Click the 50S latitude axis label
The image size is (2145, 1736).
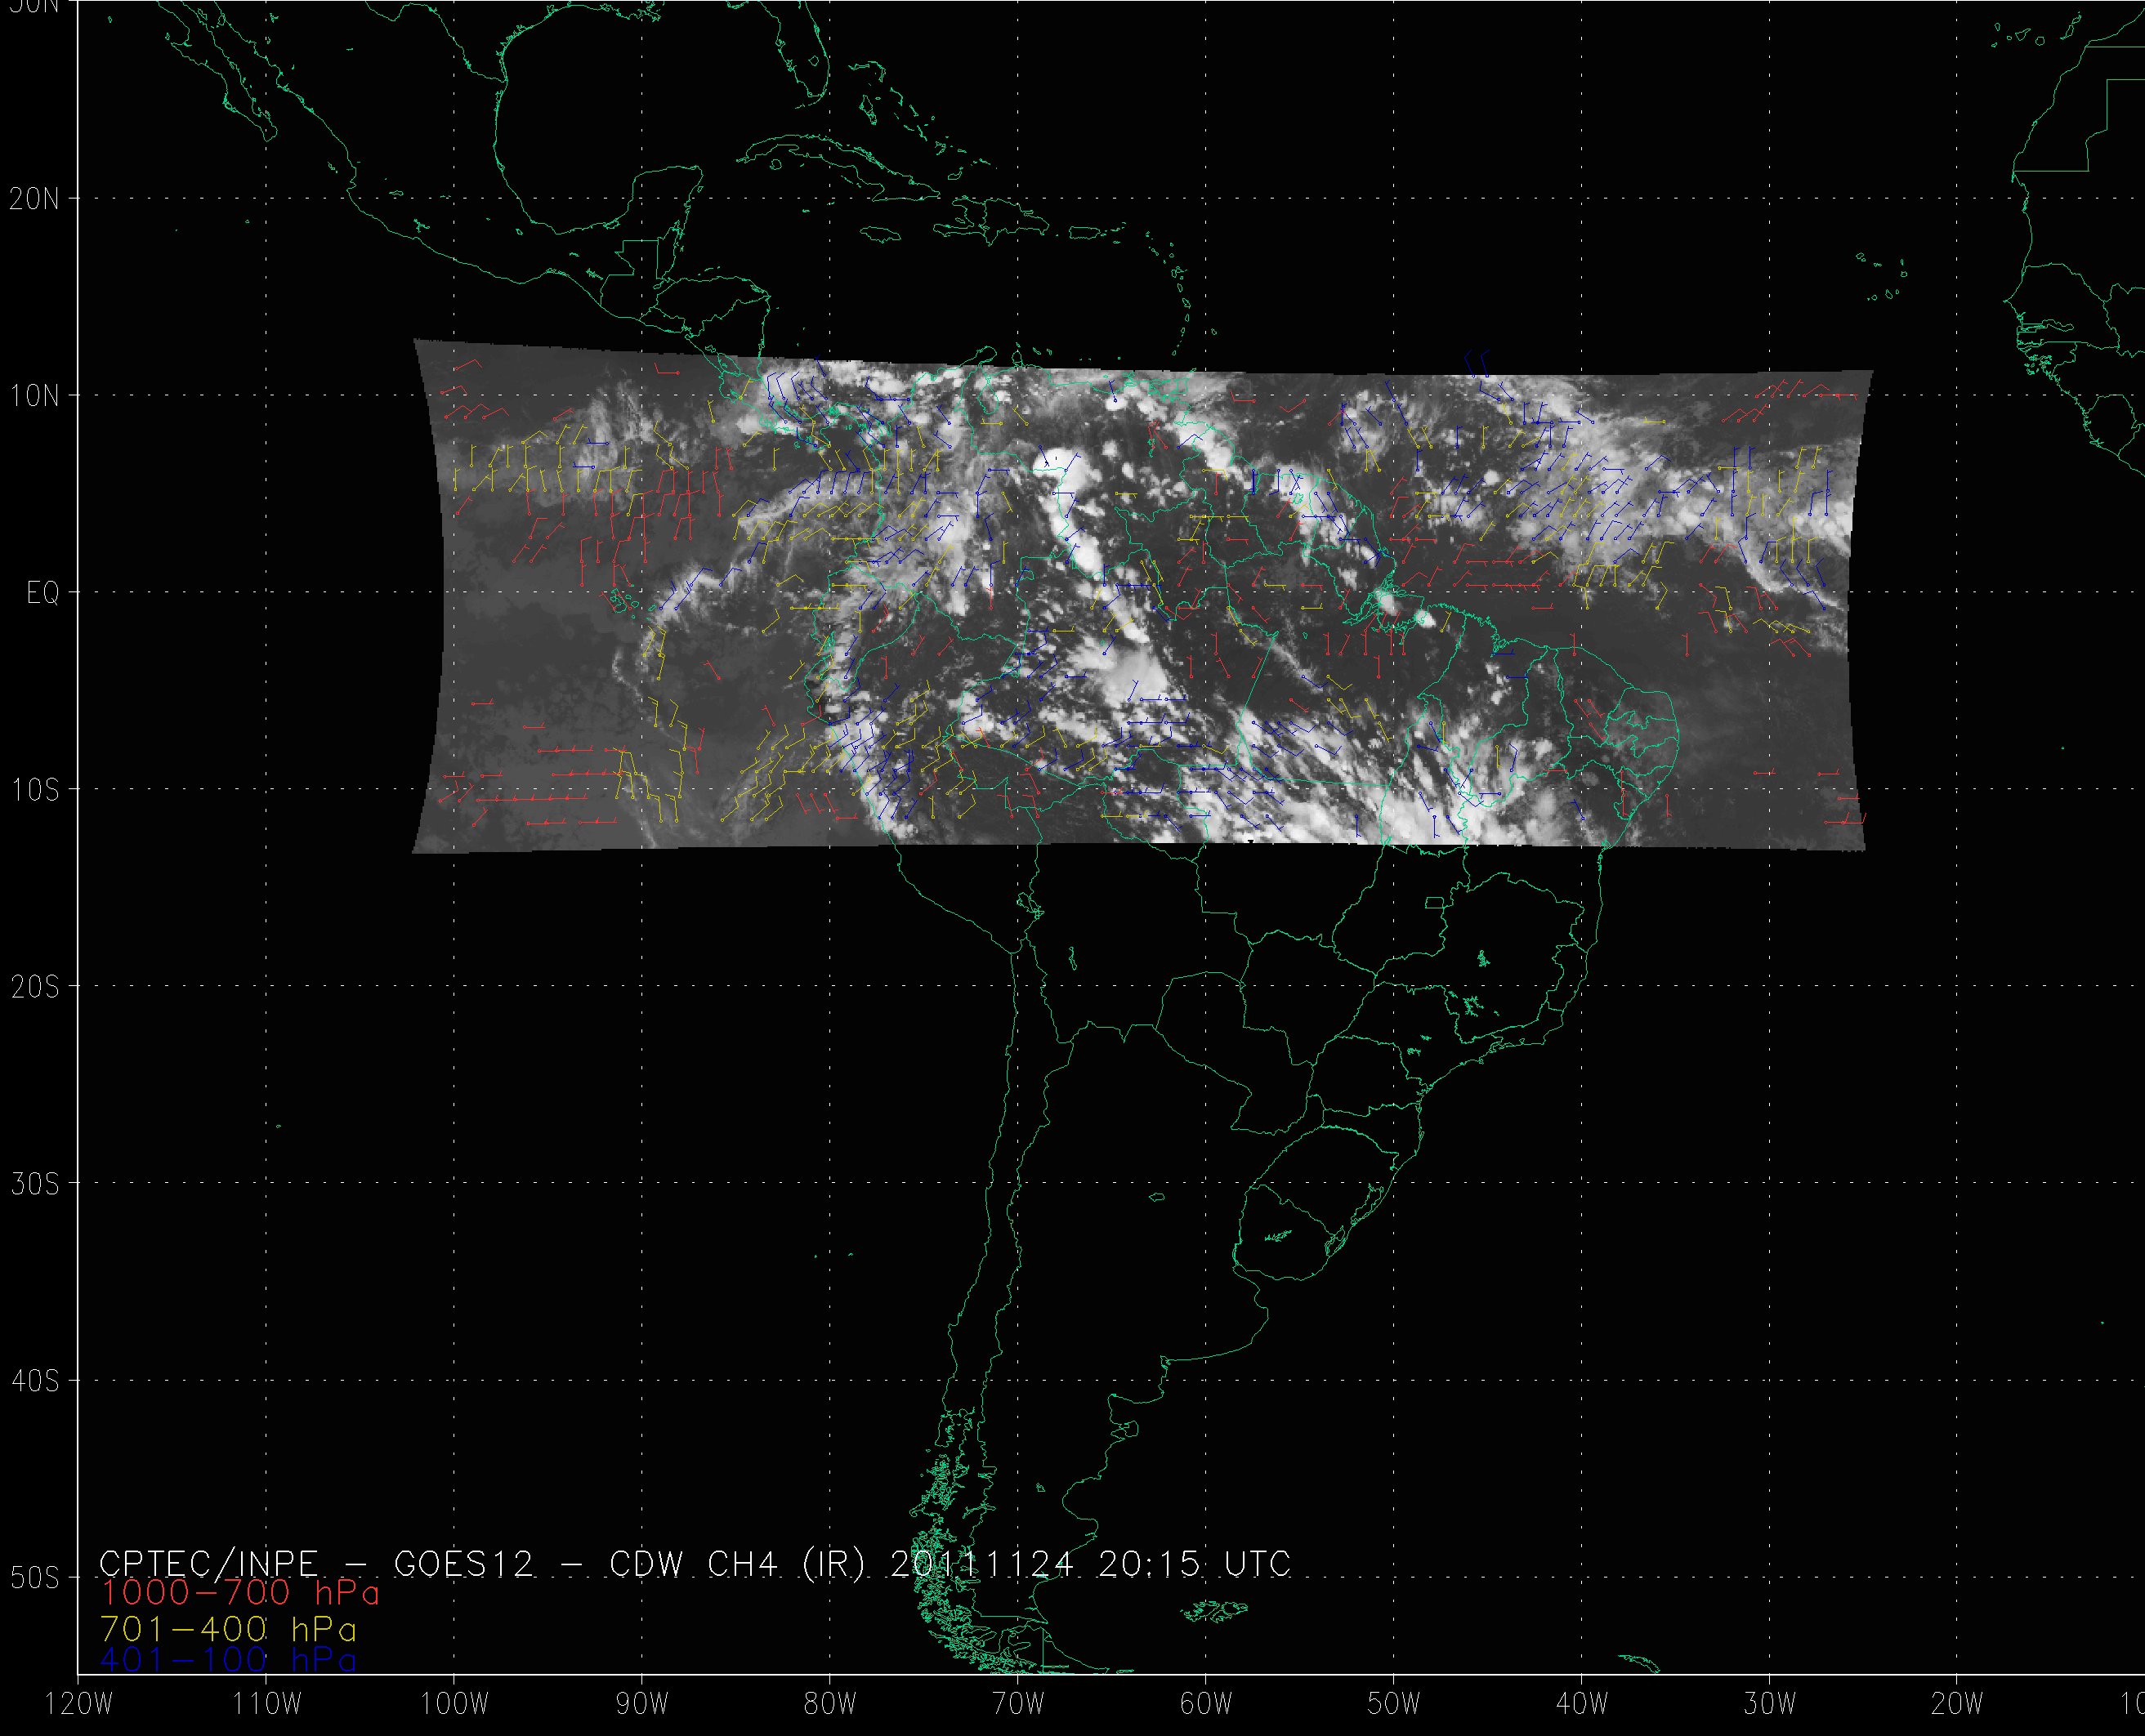pyautogui.click(x=34, y=1578)
